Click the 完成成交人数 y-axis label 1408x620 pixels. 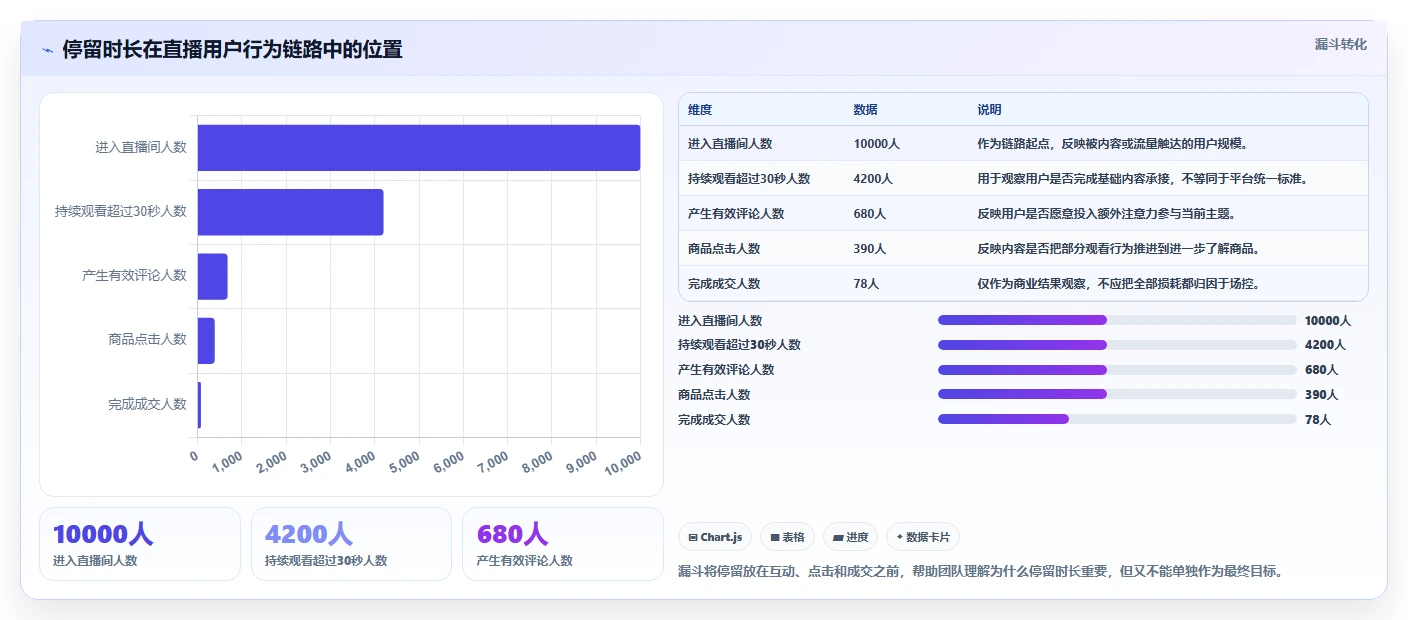click(147, 405)
